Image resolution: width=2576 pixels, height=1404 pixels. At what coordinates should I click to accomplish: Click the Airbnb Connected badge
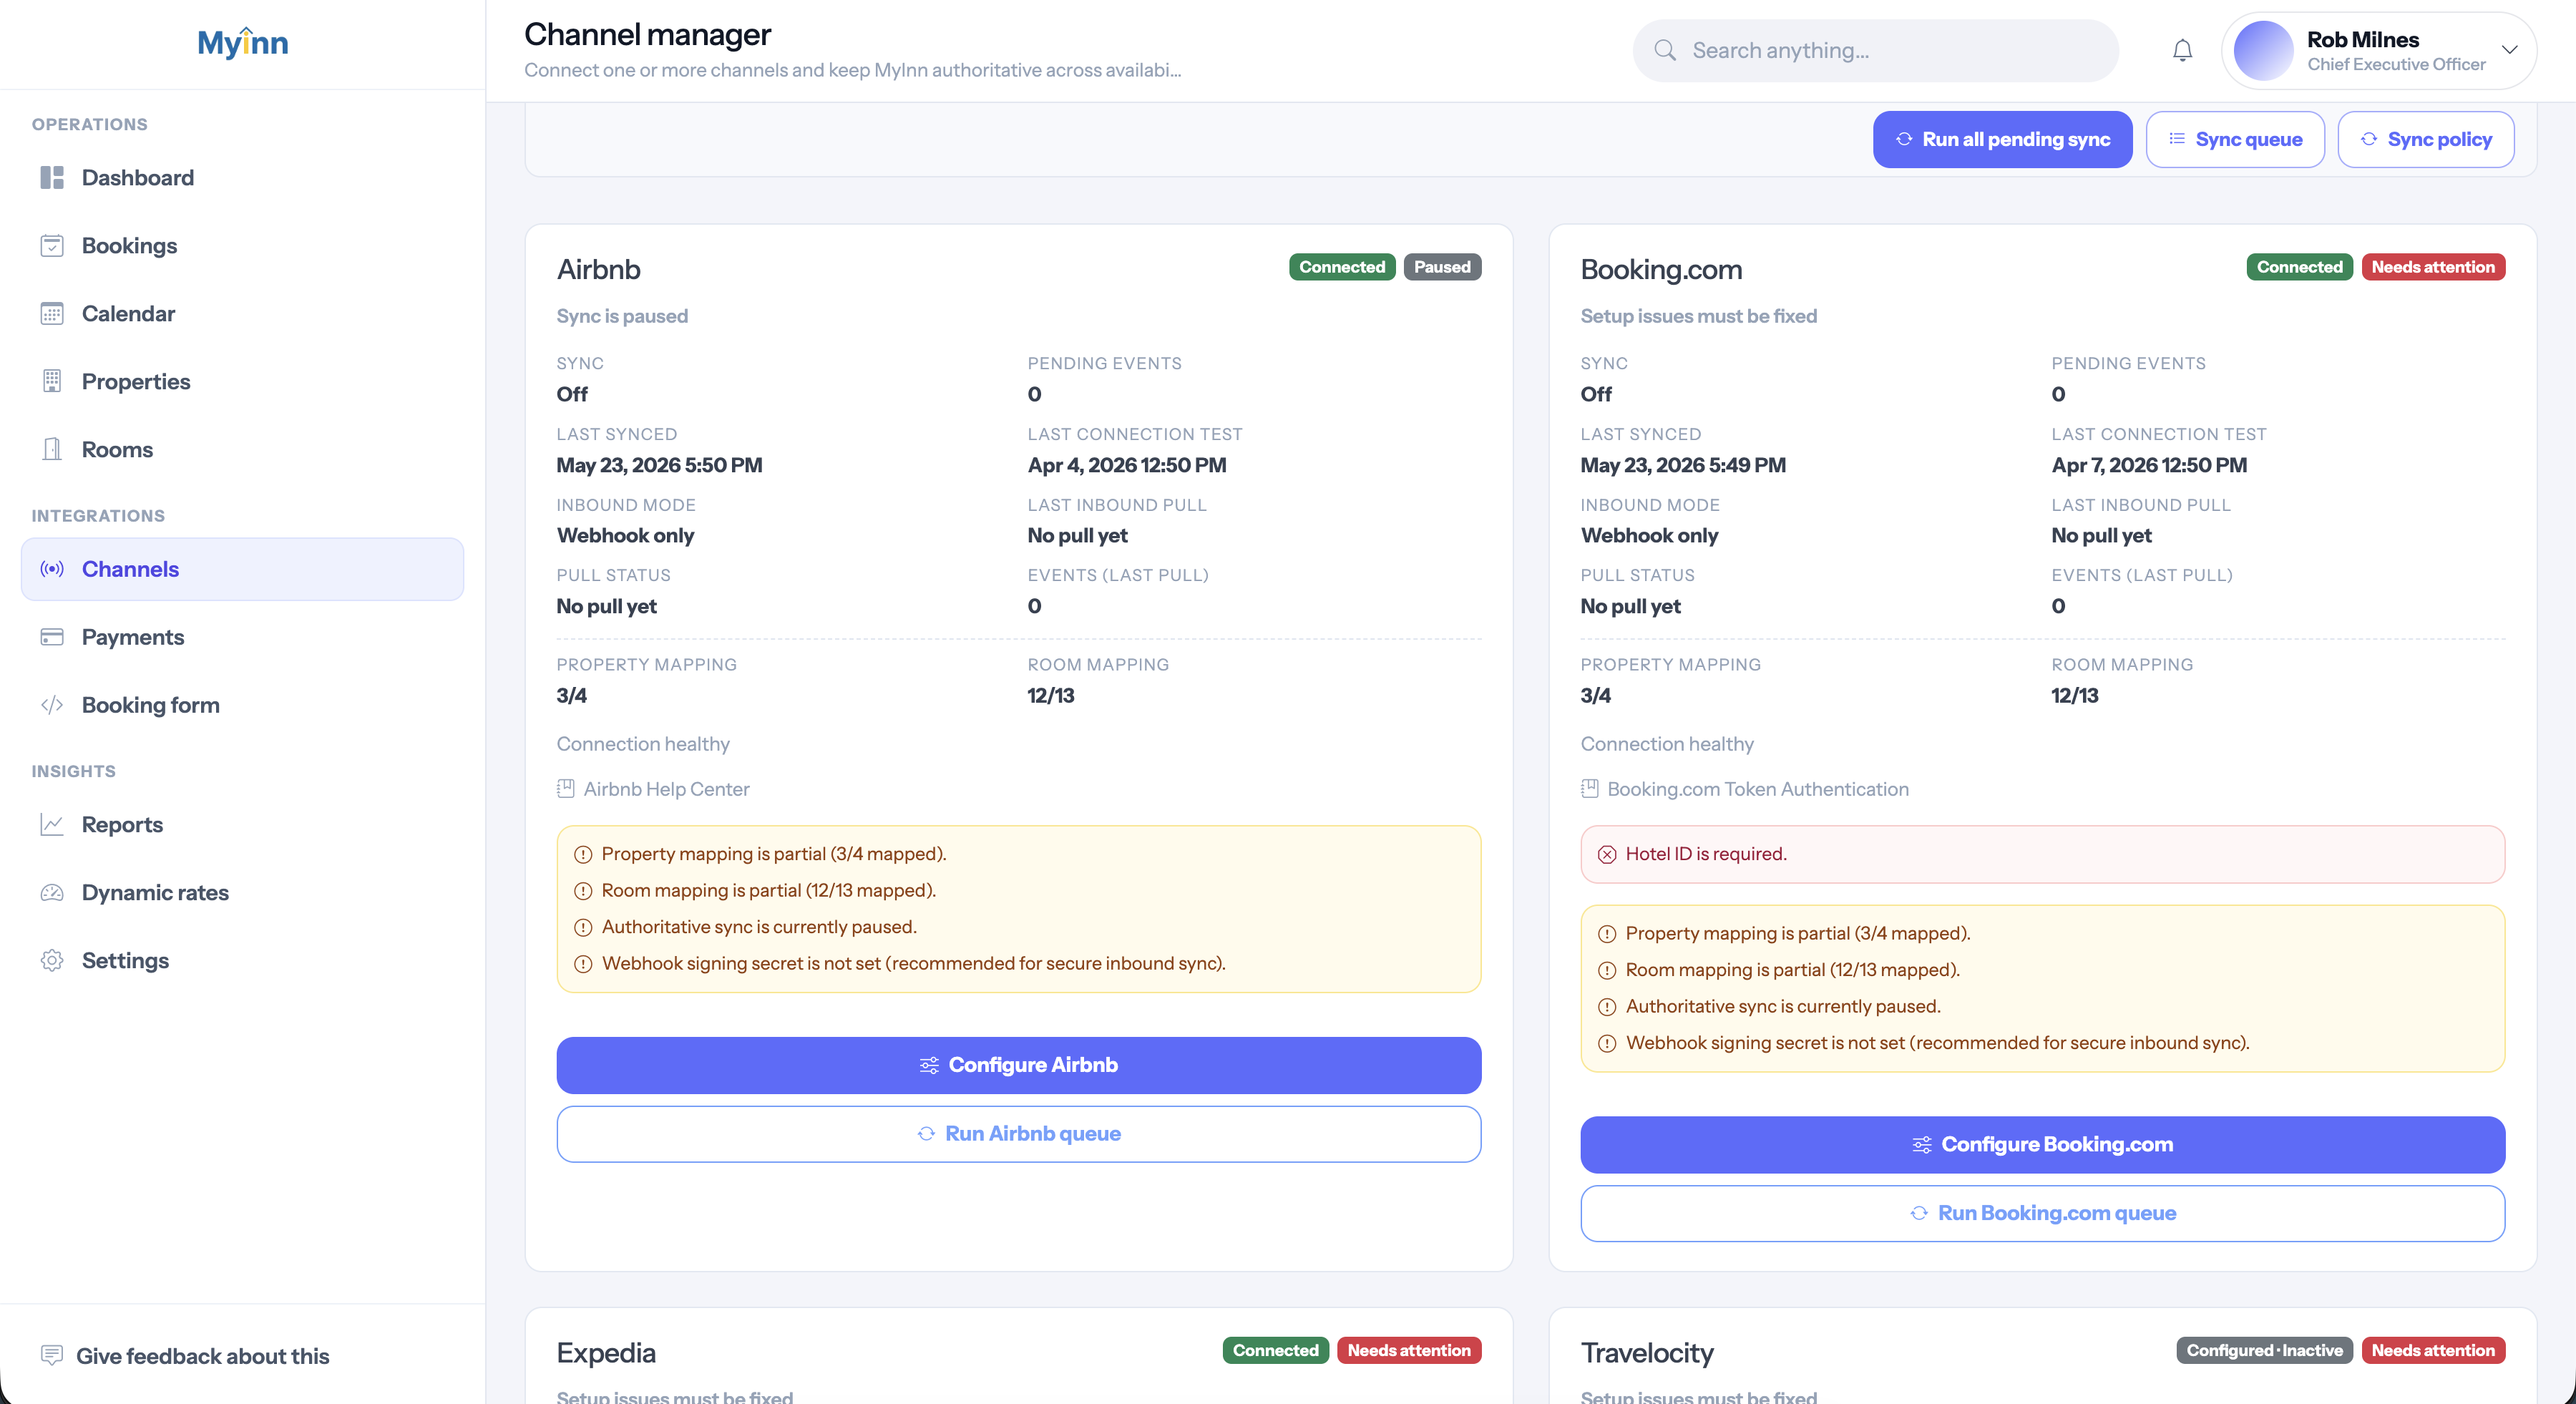pyautogui.click(x=1342, y=267)
